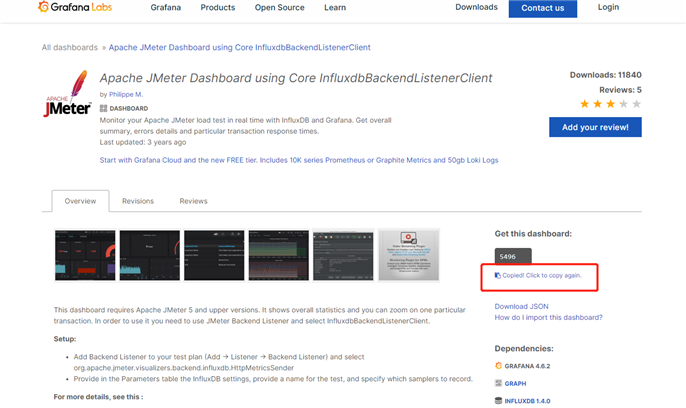Screen dimensions: 686x408
Task: Click the dashboard grid icon beside DASHBOARD
Action: (103, 108)
